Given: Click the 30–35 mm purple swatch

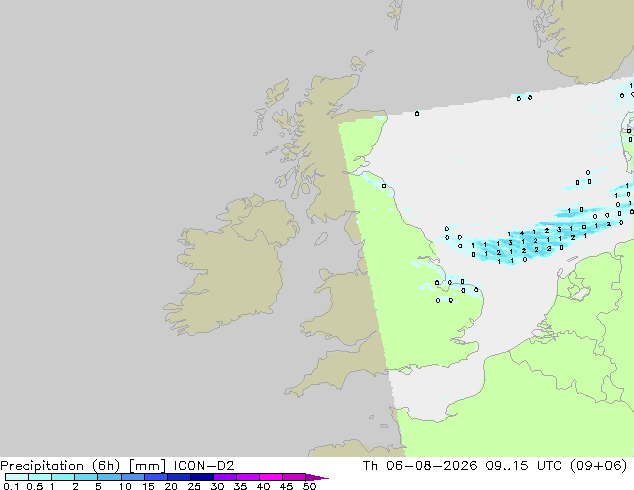Looking at the screenshot, I should point(224,477).
